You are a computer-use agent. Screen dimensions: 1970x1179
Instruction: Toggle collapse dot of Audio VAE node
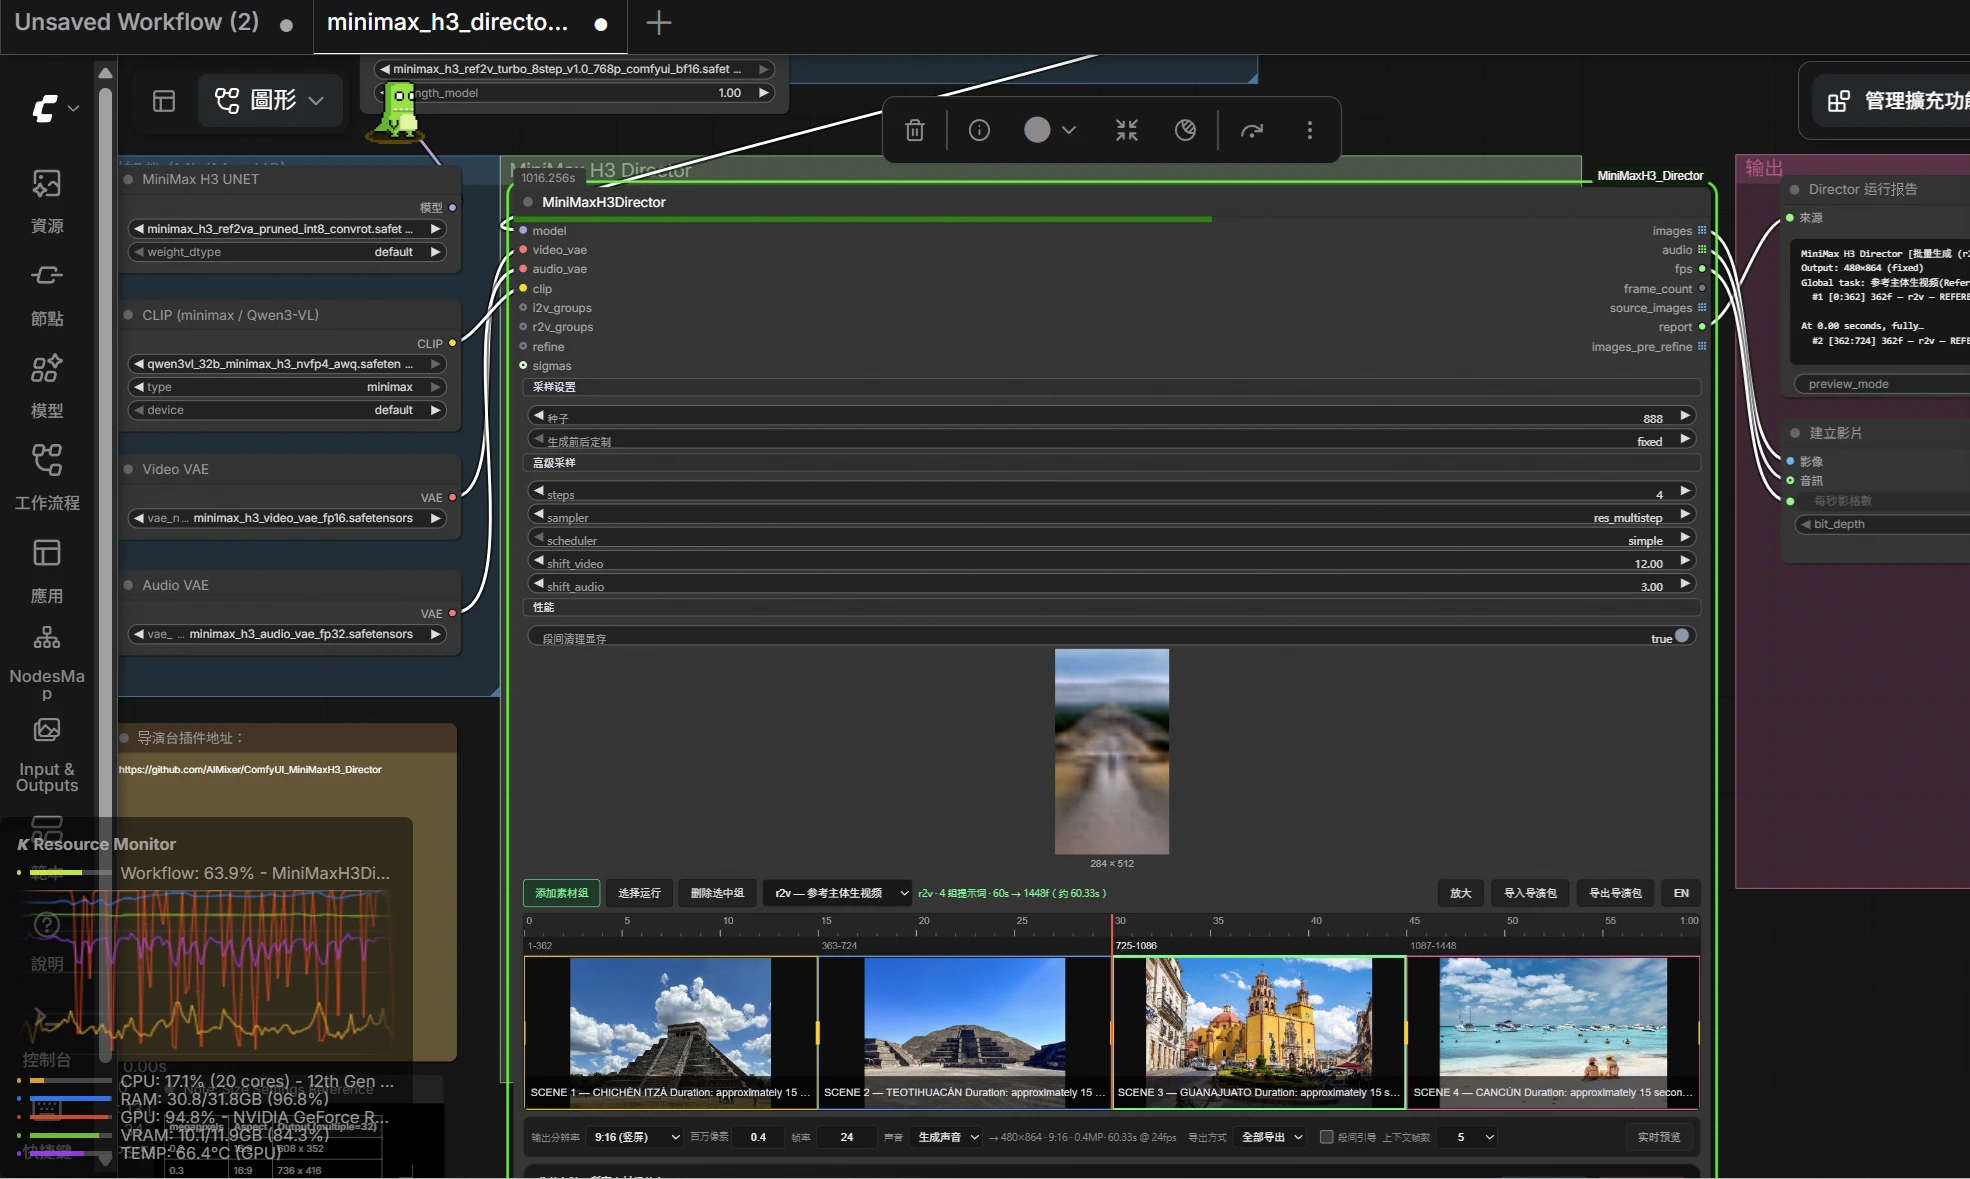(128, 585)
